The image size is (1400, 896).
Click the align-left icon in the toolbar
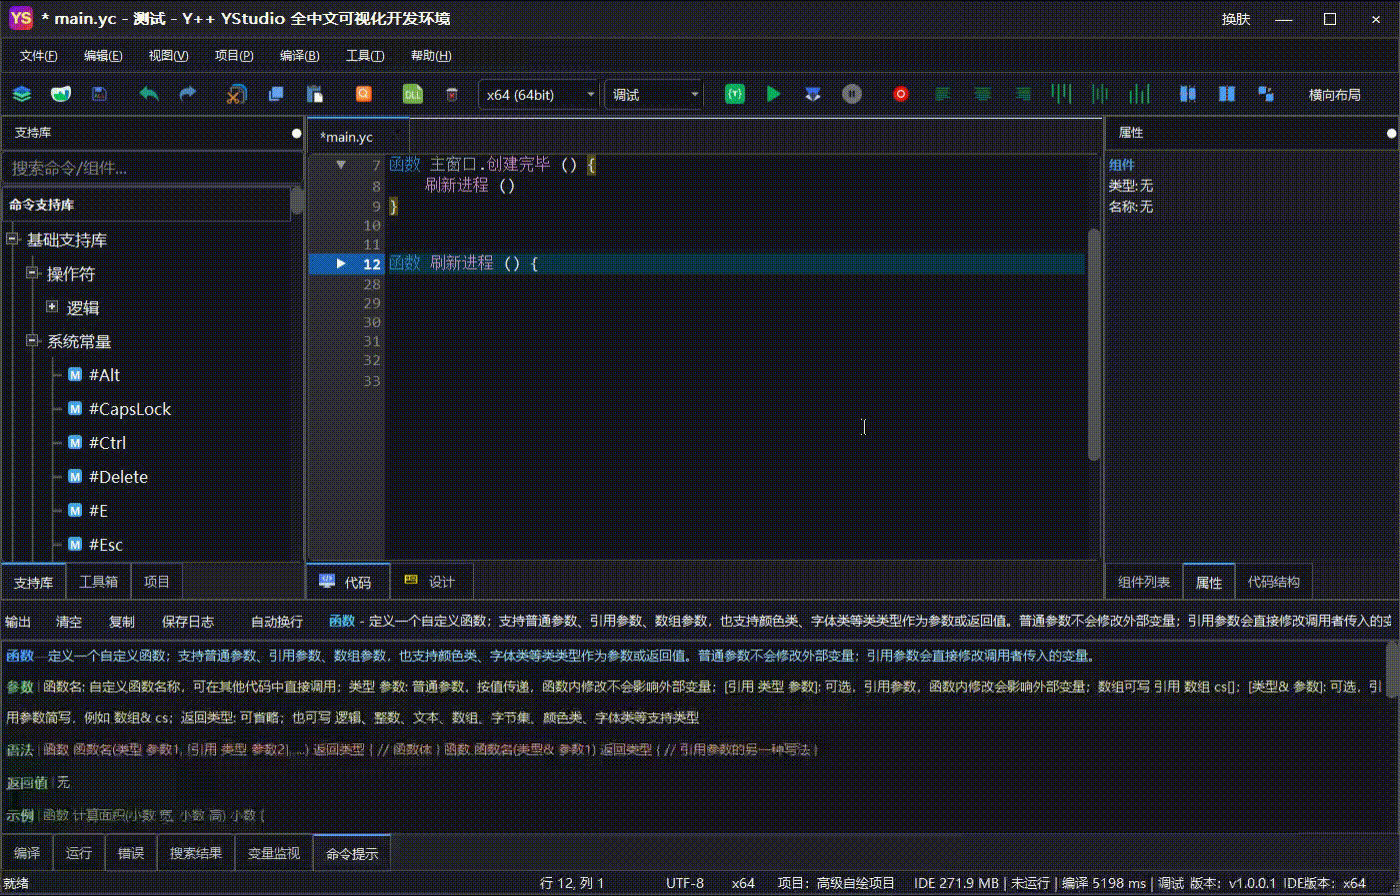point(942,94)
